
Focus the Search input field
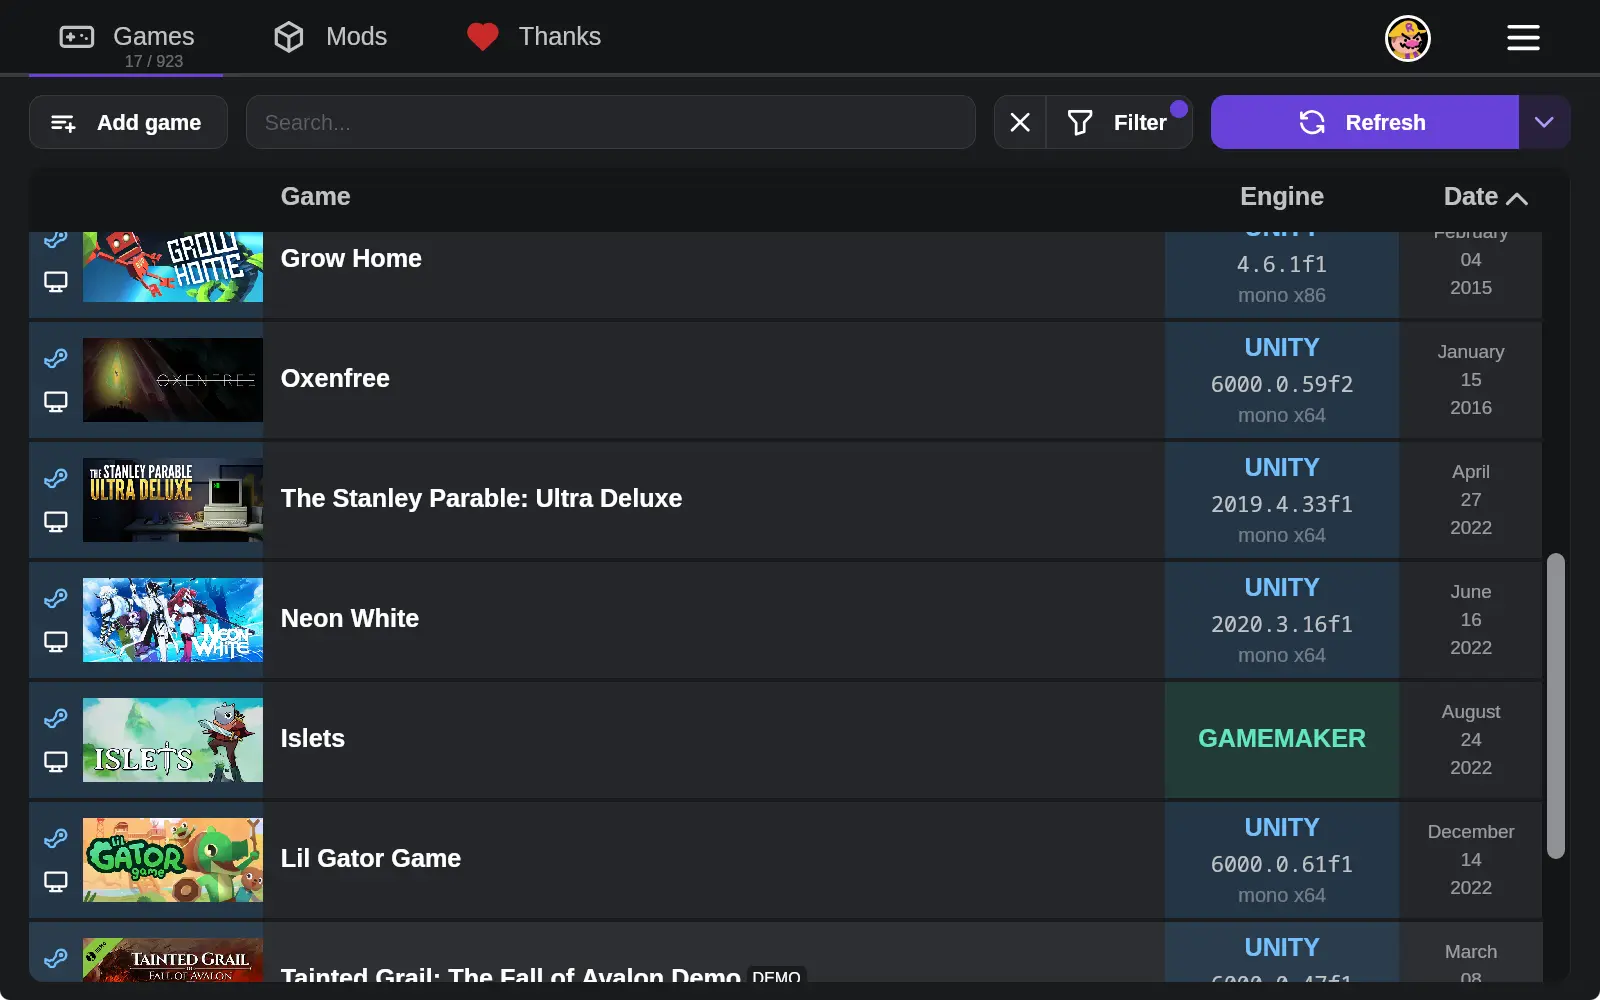point(611,122)
